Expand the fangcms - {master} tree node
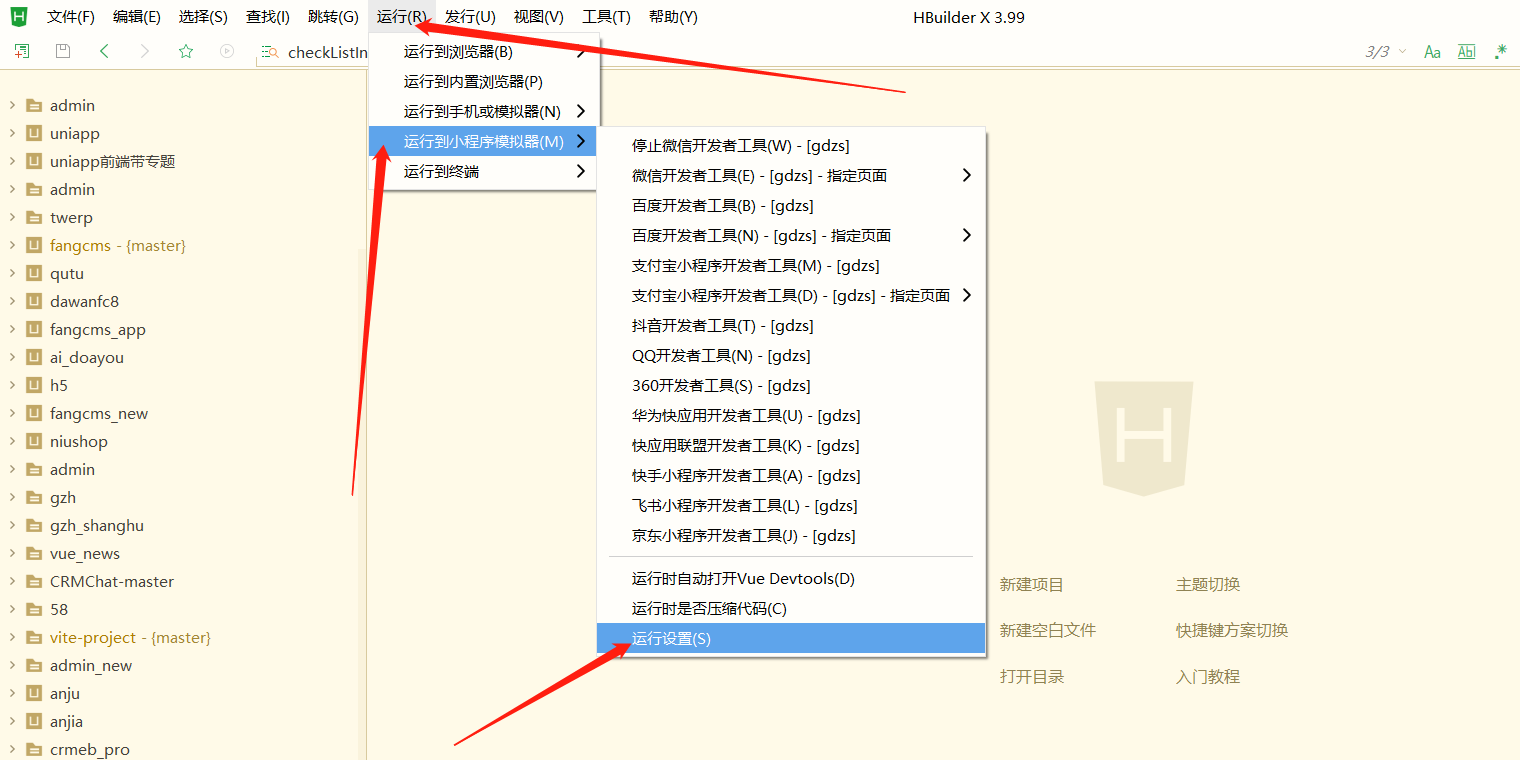This screenshot has height=760, width=1520. pos(12,245)
